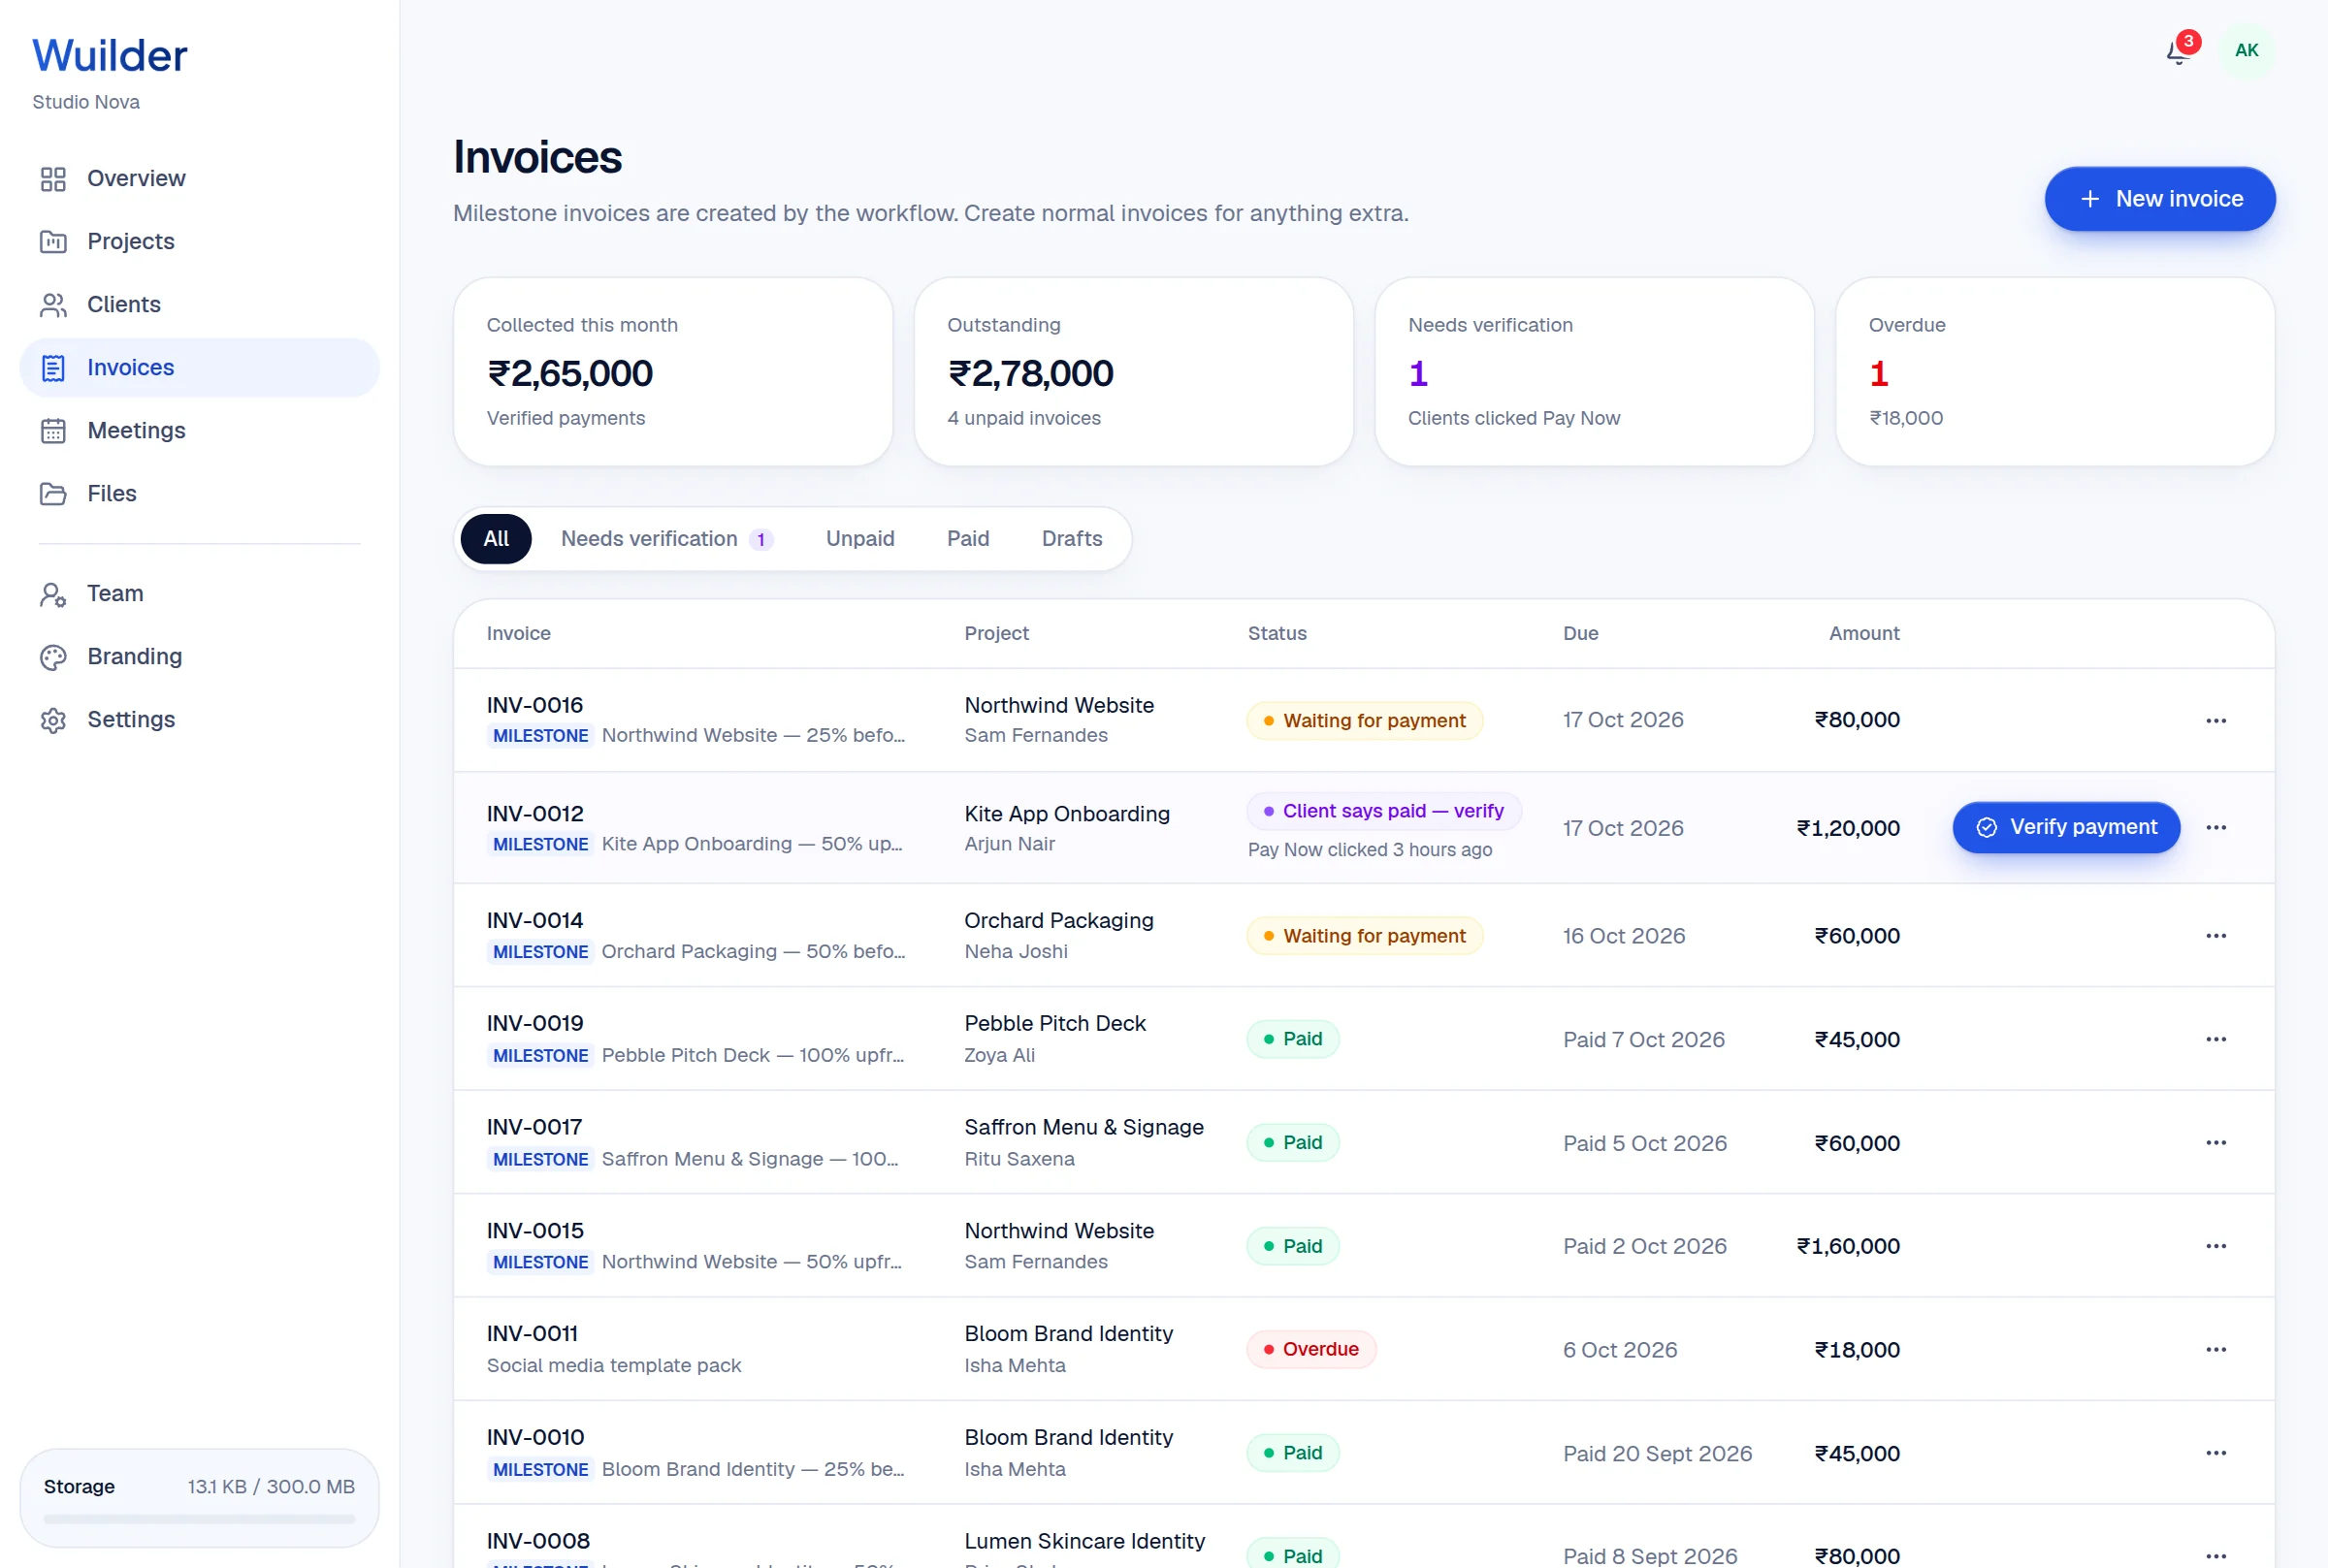Go to Clients in sidebar

point(199,305)
